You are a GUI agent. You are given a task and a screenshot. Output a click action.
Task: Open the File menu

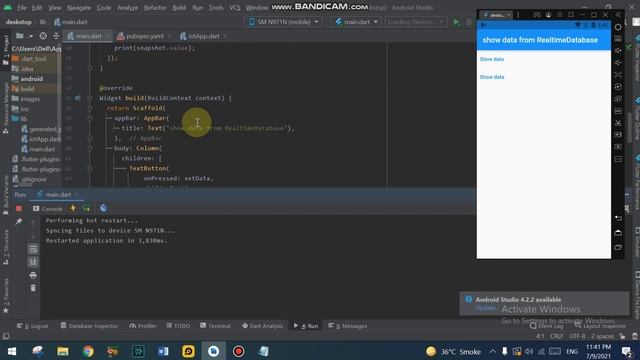pyautogui.click(x=22, y=8)
